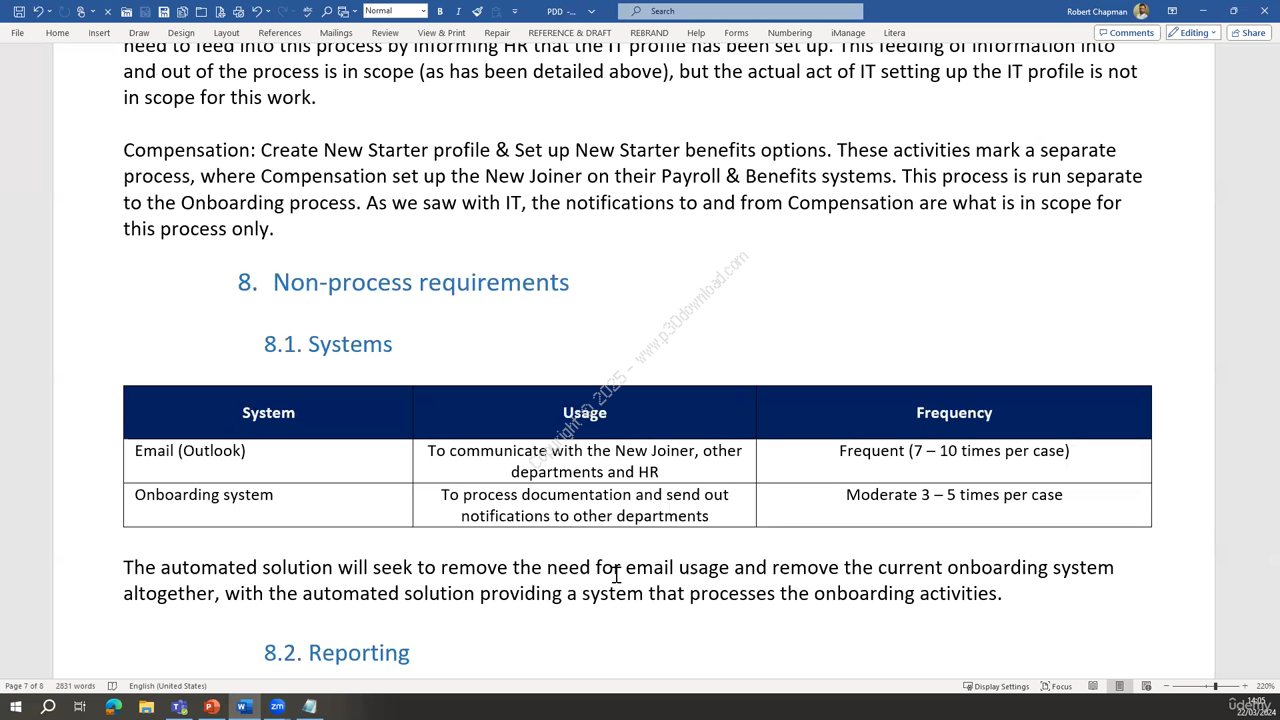Open the Normal style combo box
Screen dimensions: 1280x720
tap(395, 11)
